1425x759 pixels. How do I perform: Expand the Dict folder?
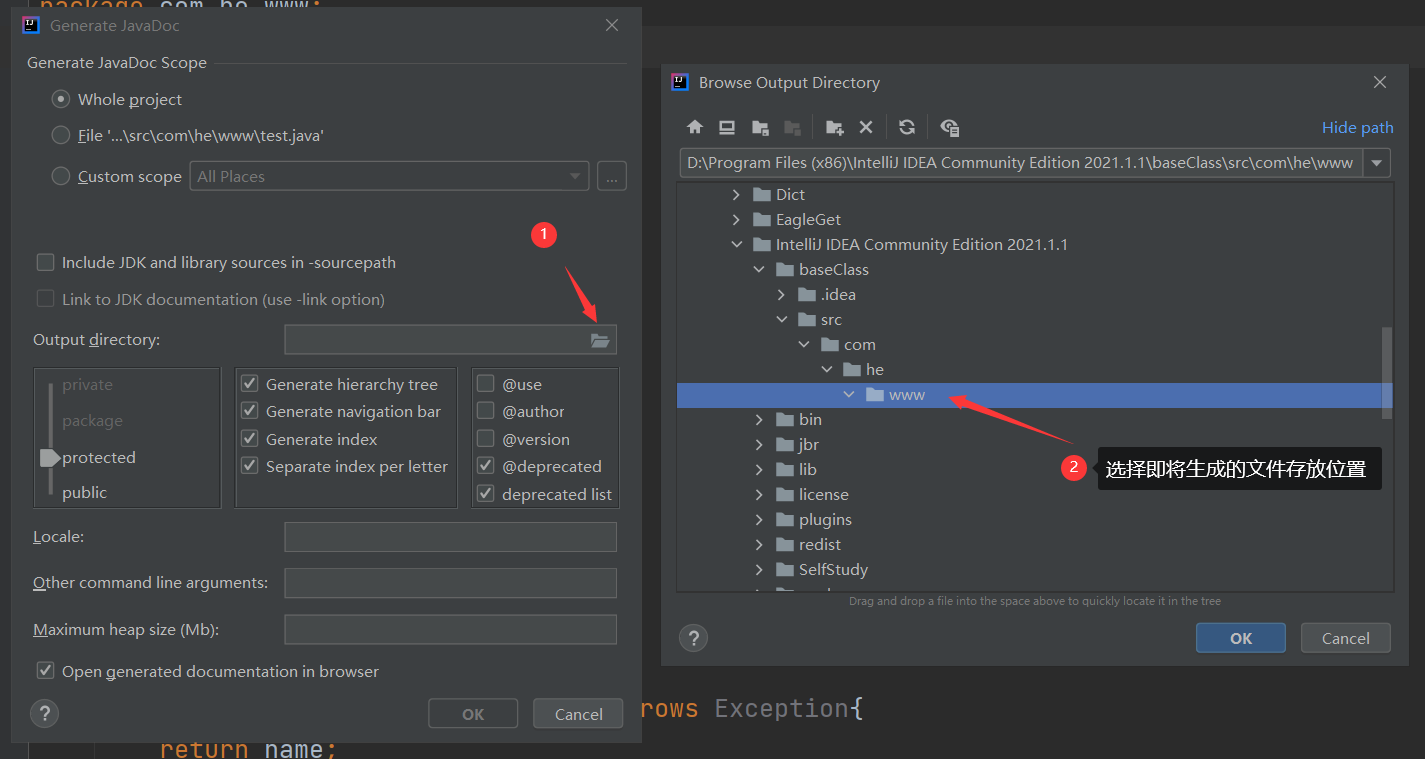click(x=737, y=194)
